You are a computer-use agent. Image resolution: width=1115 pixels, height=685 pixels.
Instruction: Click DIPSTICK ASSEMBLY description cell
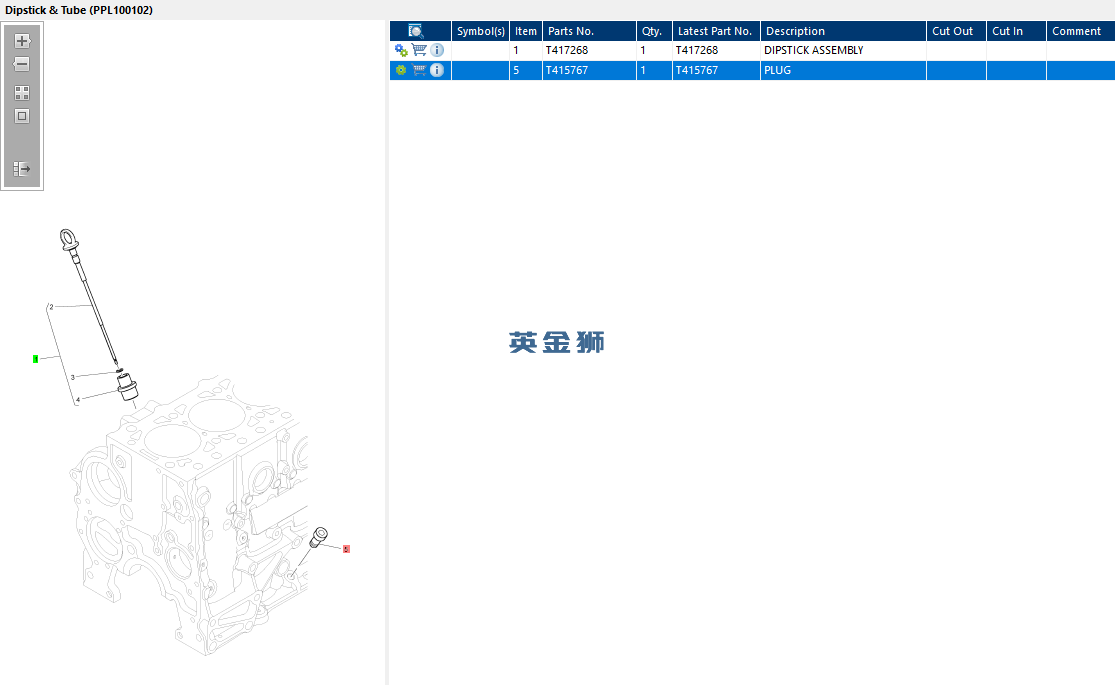843,51
